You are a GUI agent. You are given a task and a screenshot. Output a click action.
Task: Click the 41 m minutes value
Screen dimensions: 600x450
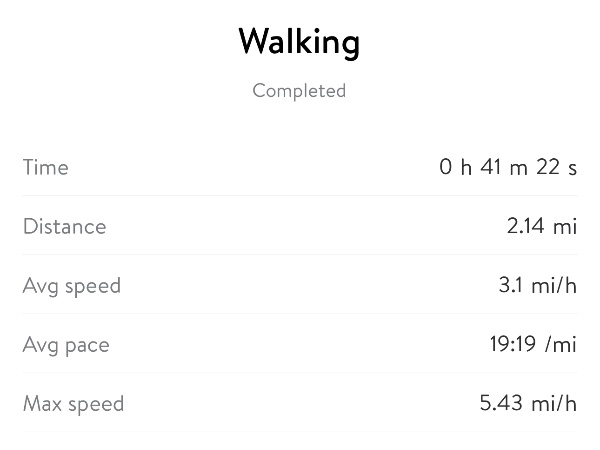[x=503, y=167]
